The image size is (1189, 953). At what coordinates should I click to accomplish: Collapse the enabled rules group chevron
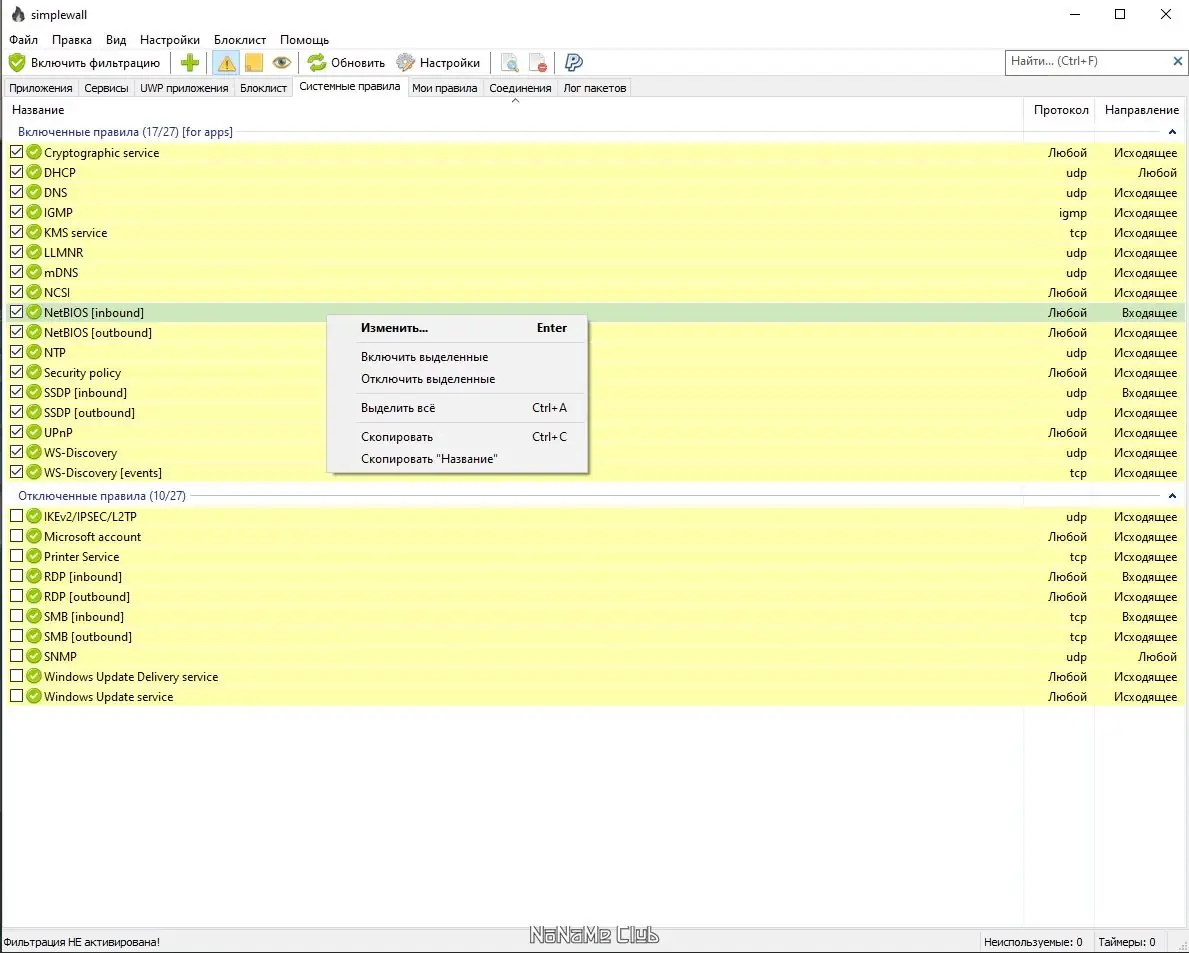[1172, 132]
